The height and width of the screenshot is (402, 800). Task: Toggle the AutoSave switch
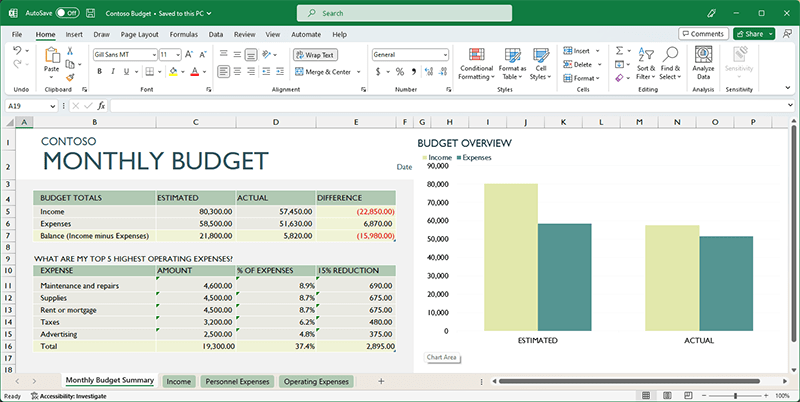pyautogui.click(x=67, y=13)
